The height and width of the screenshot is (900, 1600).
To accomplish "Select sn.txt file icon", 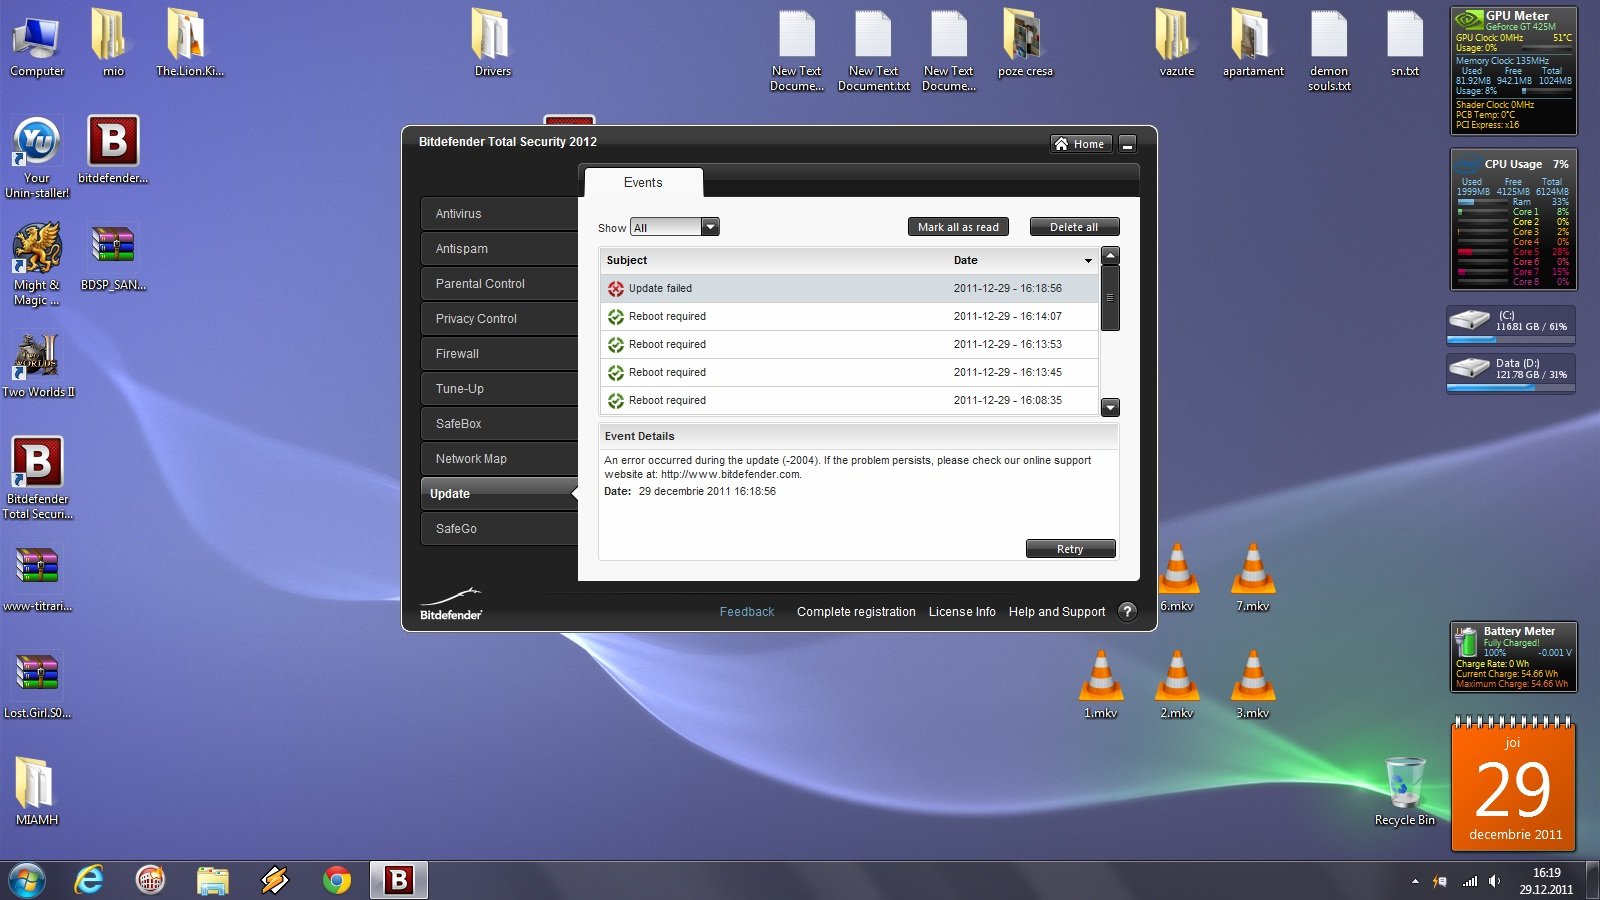I will 1405,43.
